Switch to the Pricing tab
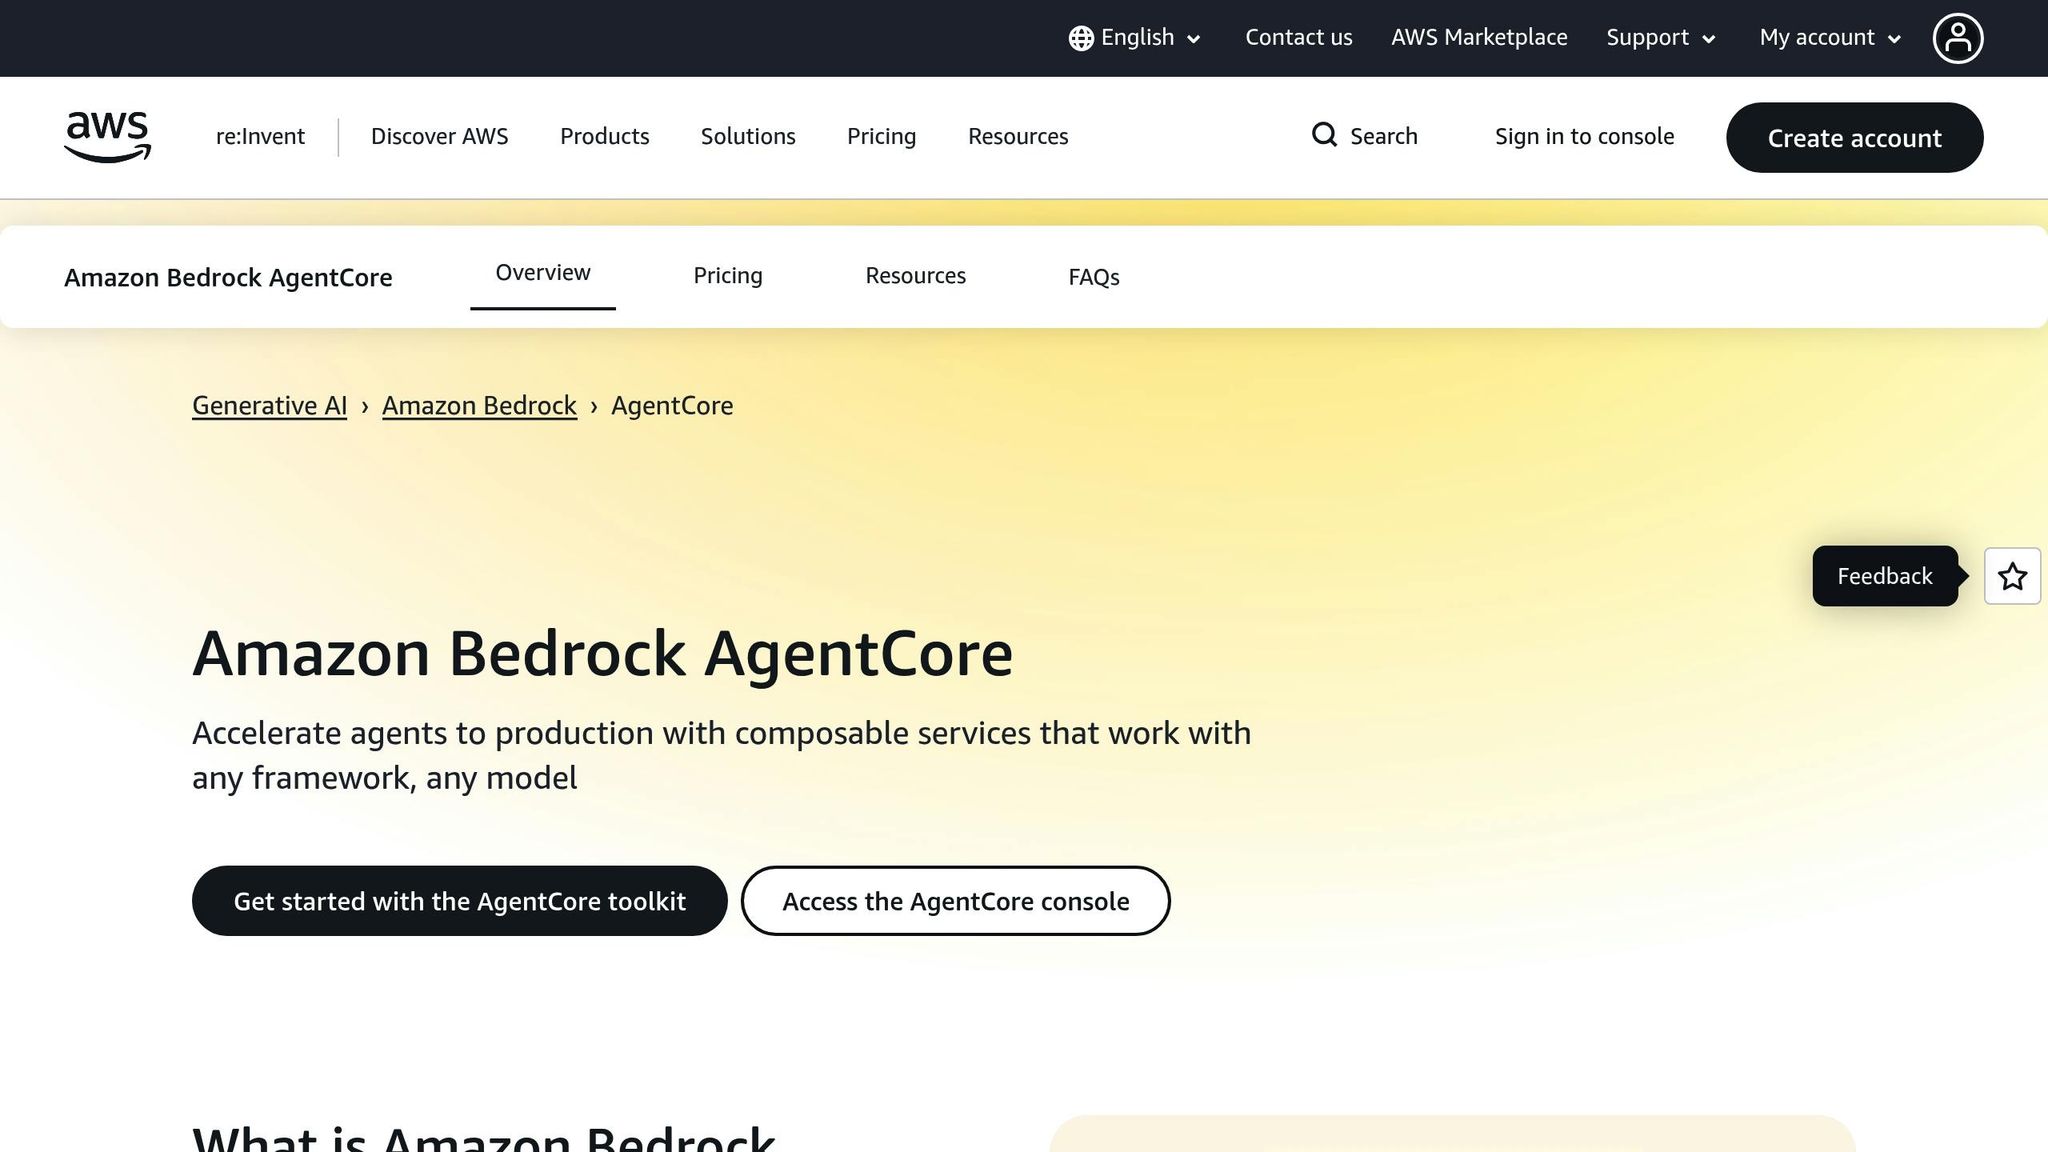Screen dimensions: 2048x1152 point(727,275)
